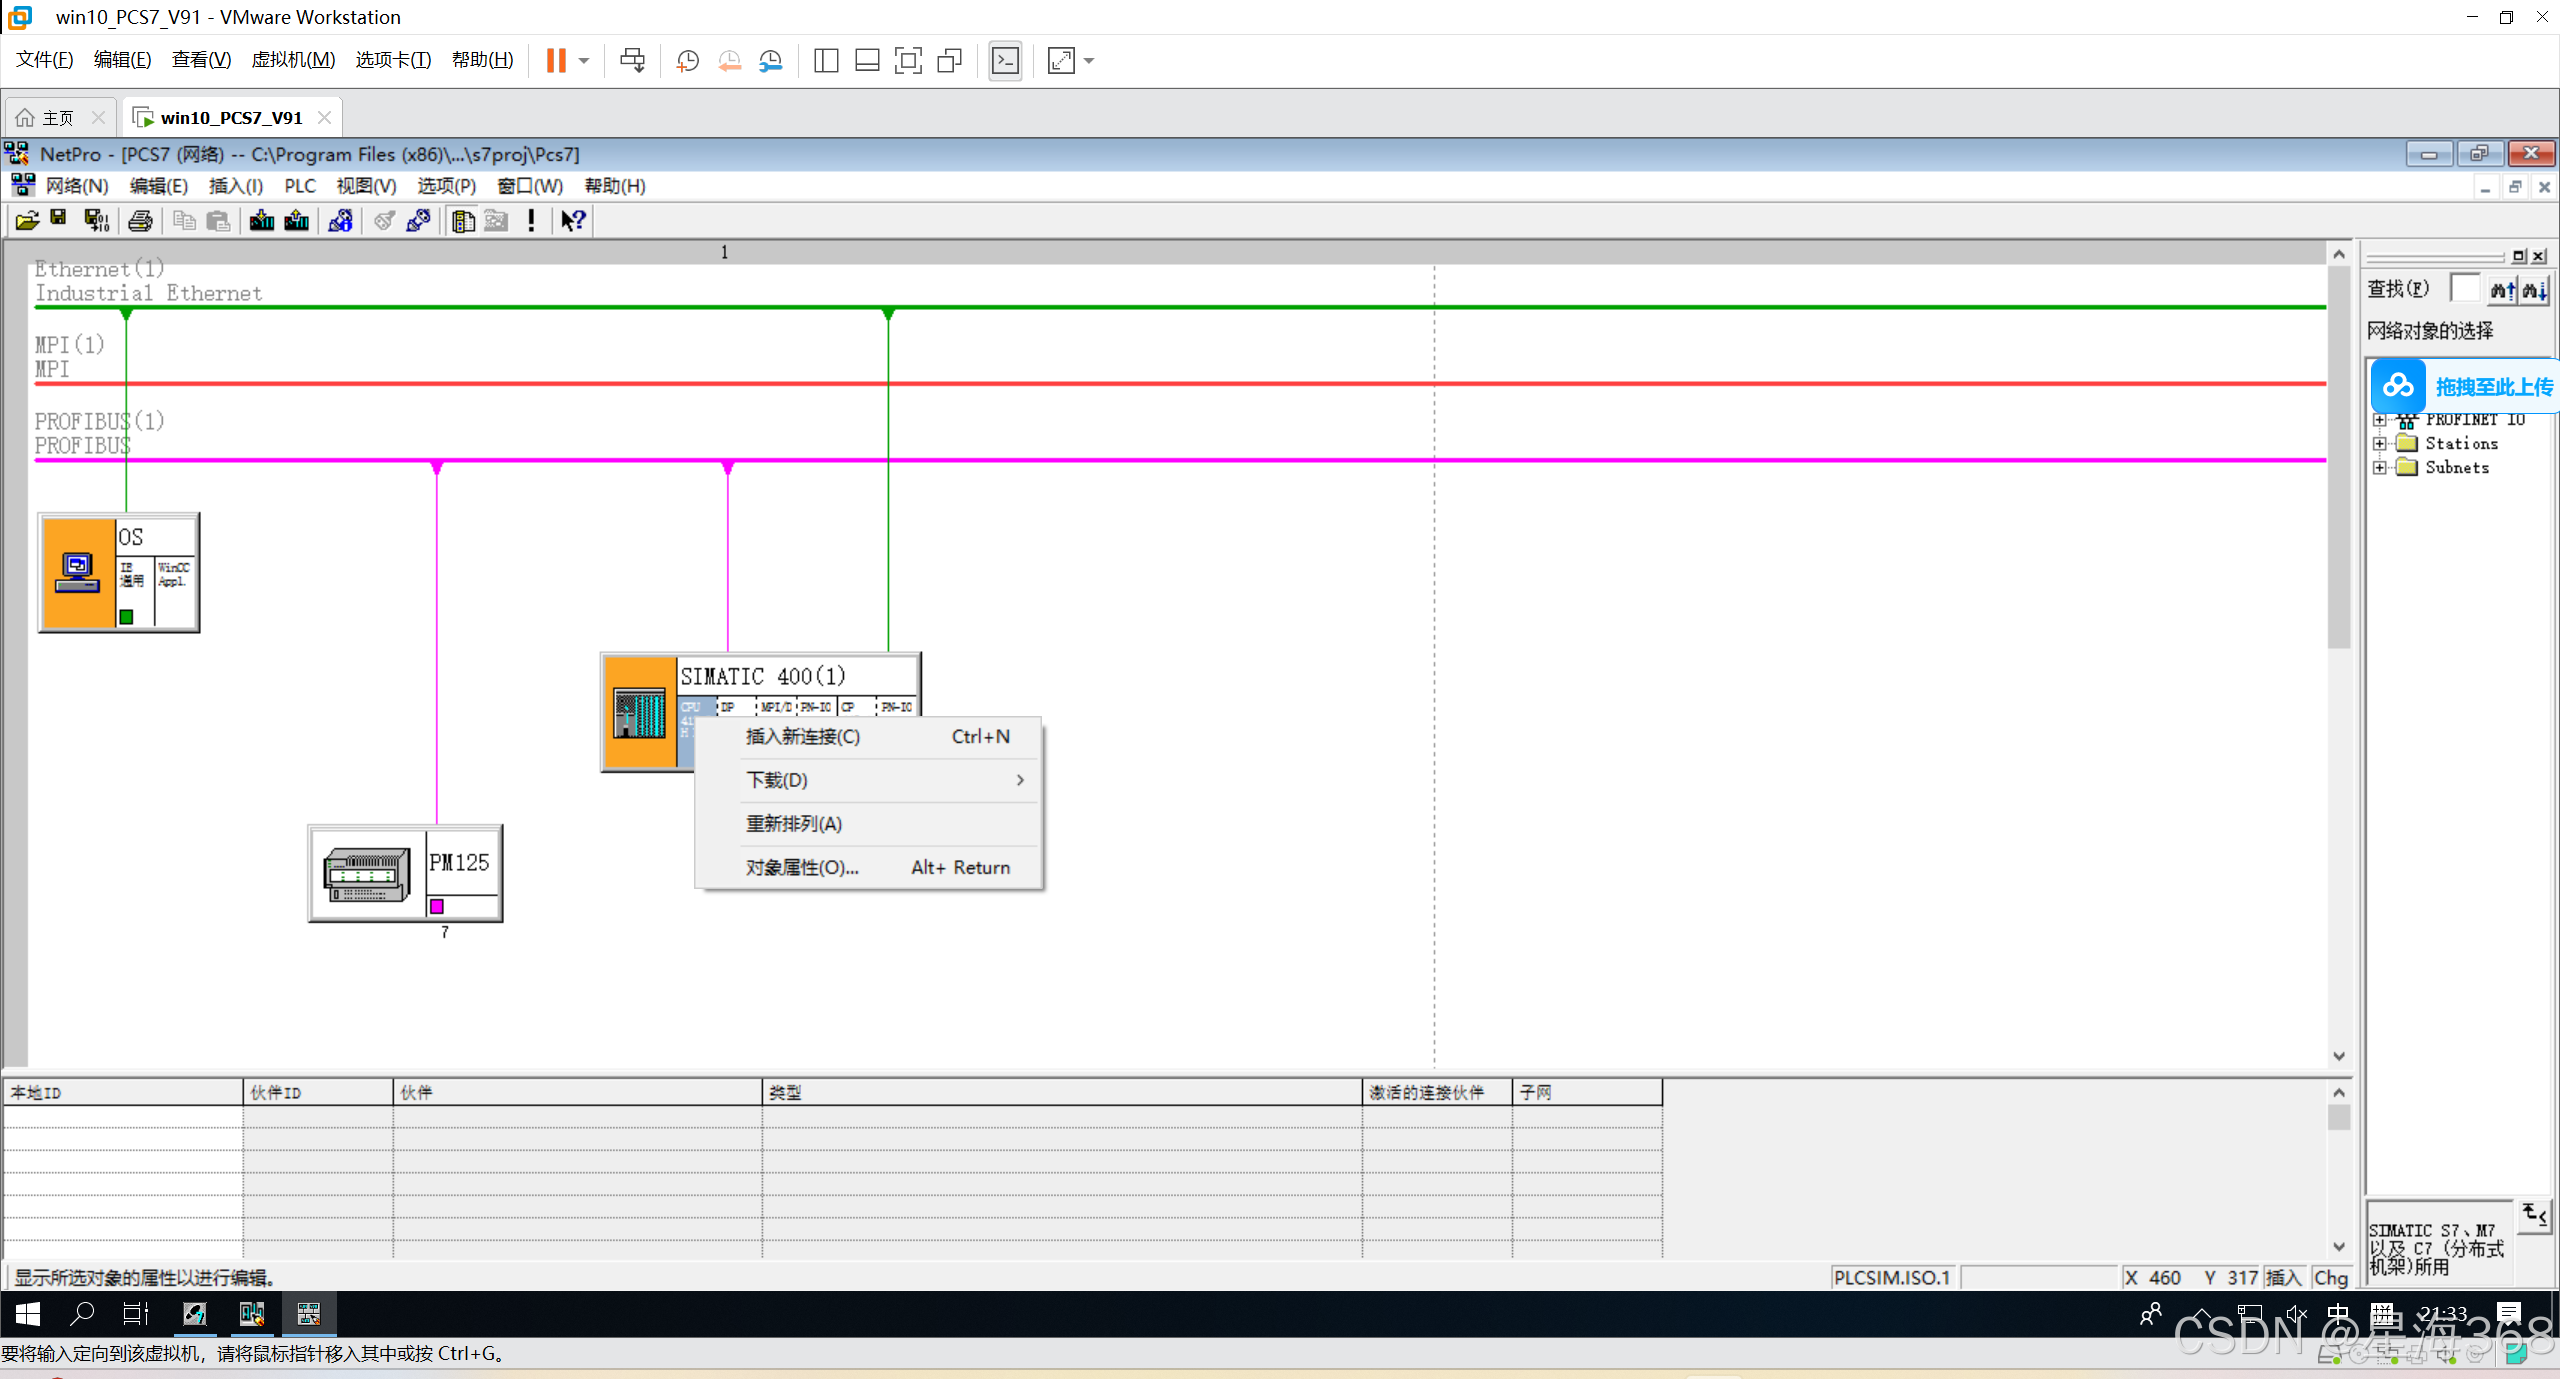The width and height of the screenshot is (2560, 1379).
Task: Select 插入新连接(C) context menu entry
Action: point(802,736)
